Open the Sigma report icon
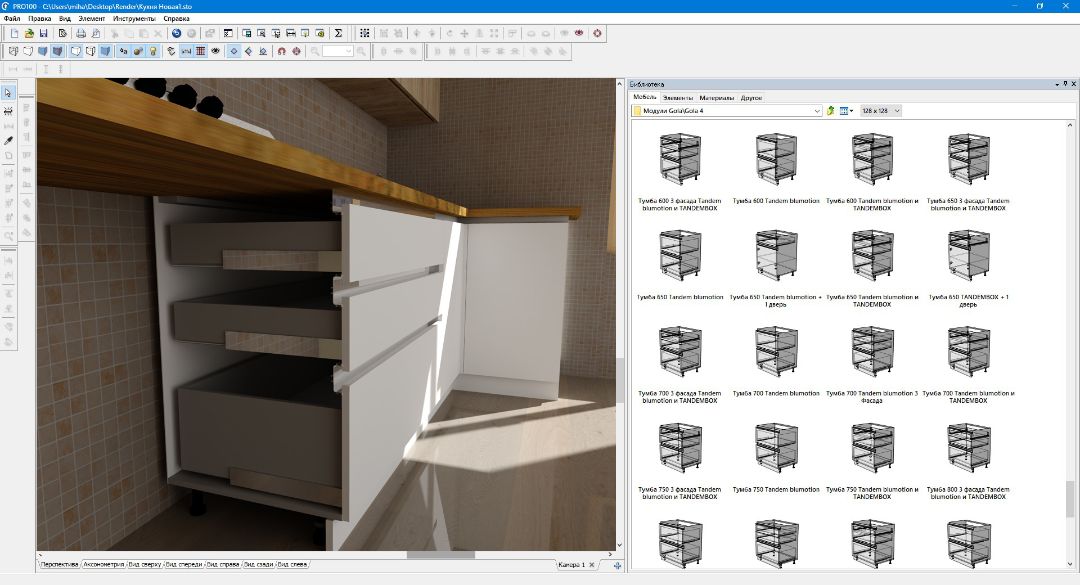The width and height of the screenshot is (1080, 585). [x=338, y=33]
